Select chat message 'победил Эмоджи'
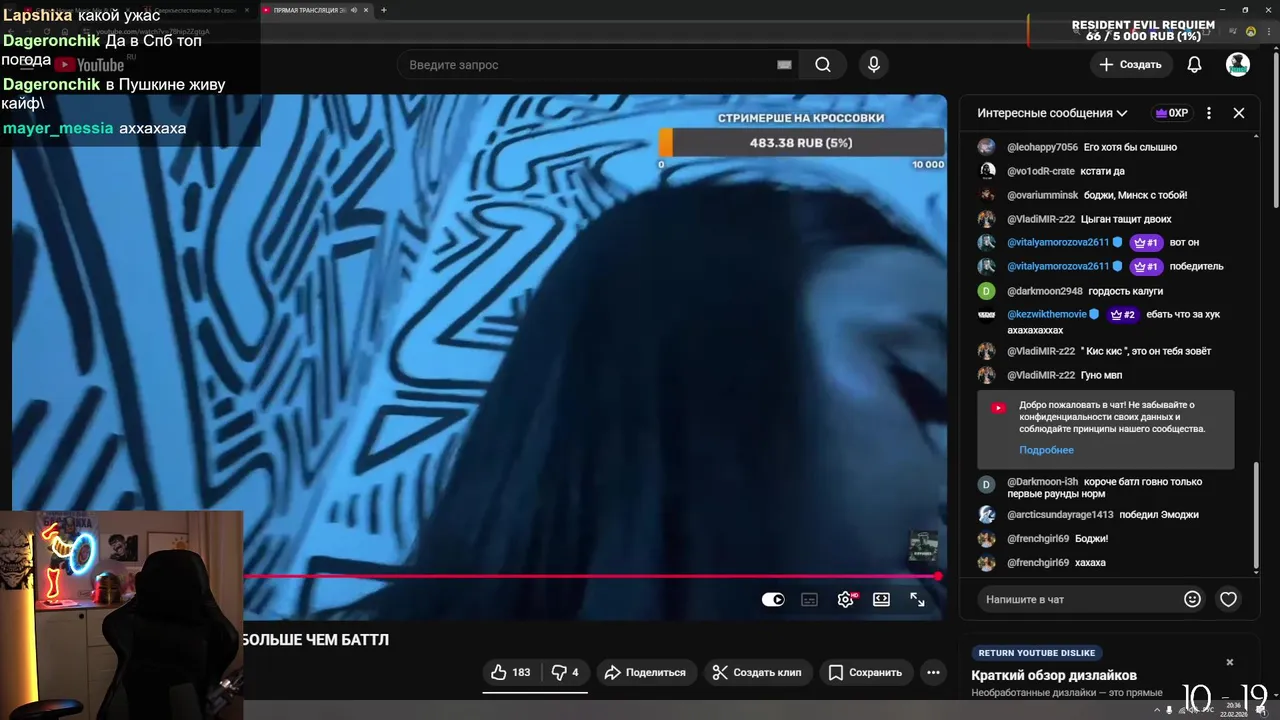Image resolution: width=1280 pixels, height=720 pixels. click(x=1158, y=515)
